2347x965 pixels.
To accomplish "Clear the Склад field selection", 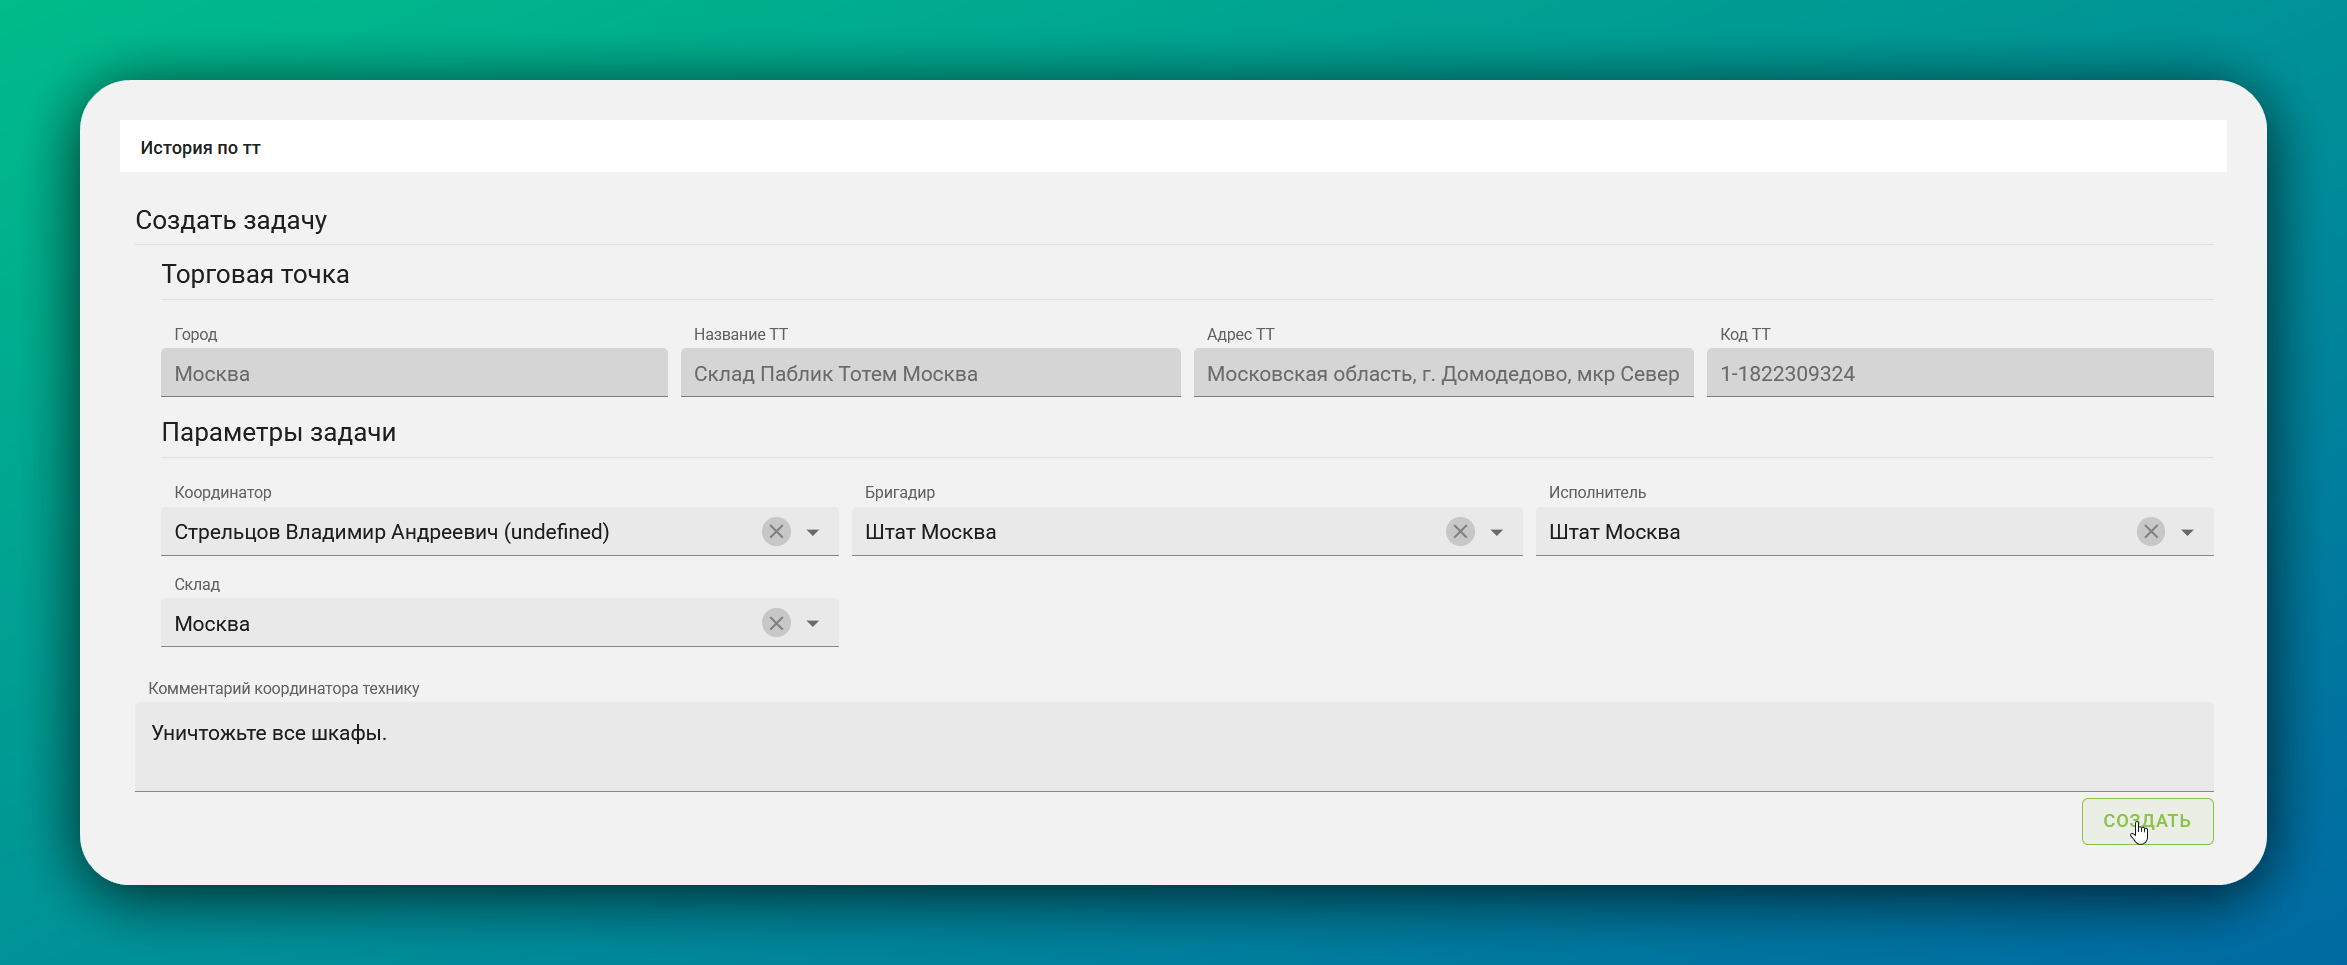I will point(776,624).
